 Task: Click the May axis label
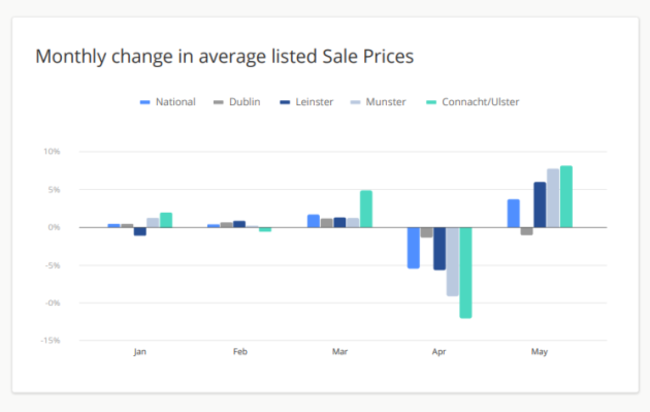point(539,352)
